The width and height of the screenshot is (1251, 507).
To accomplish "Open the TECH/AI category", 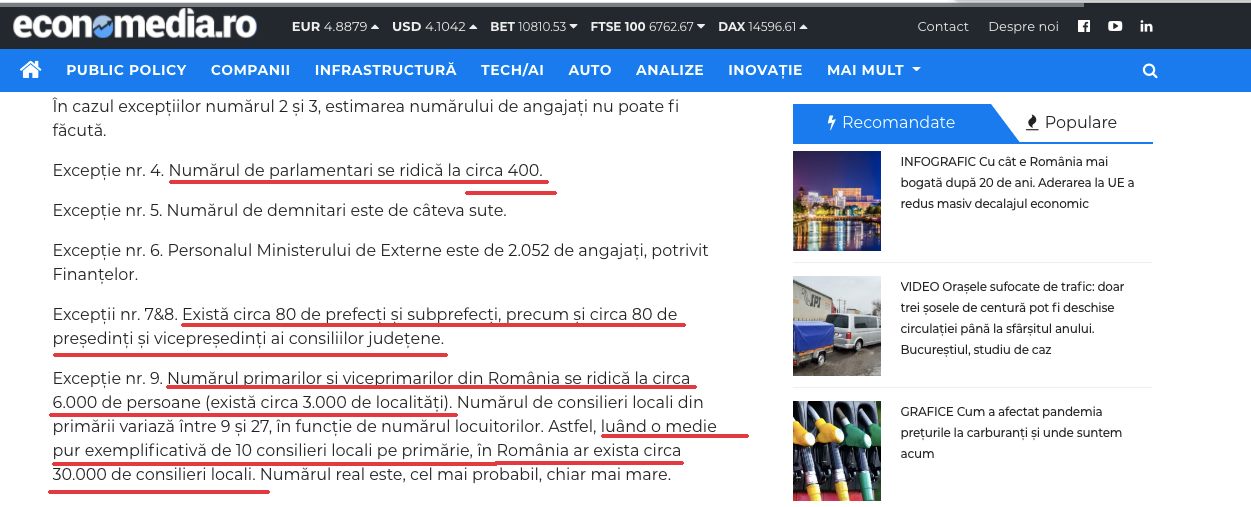I will pos(512,70).
